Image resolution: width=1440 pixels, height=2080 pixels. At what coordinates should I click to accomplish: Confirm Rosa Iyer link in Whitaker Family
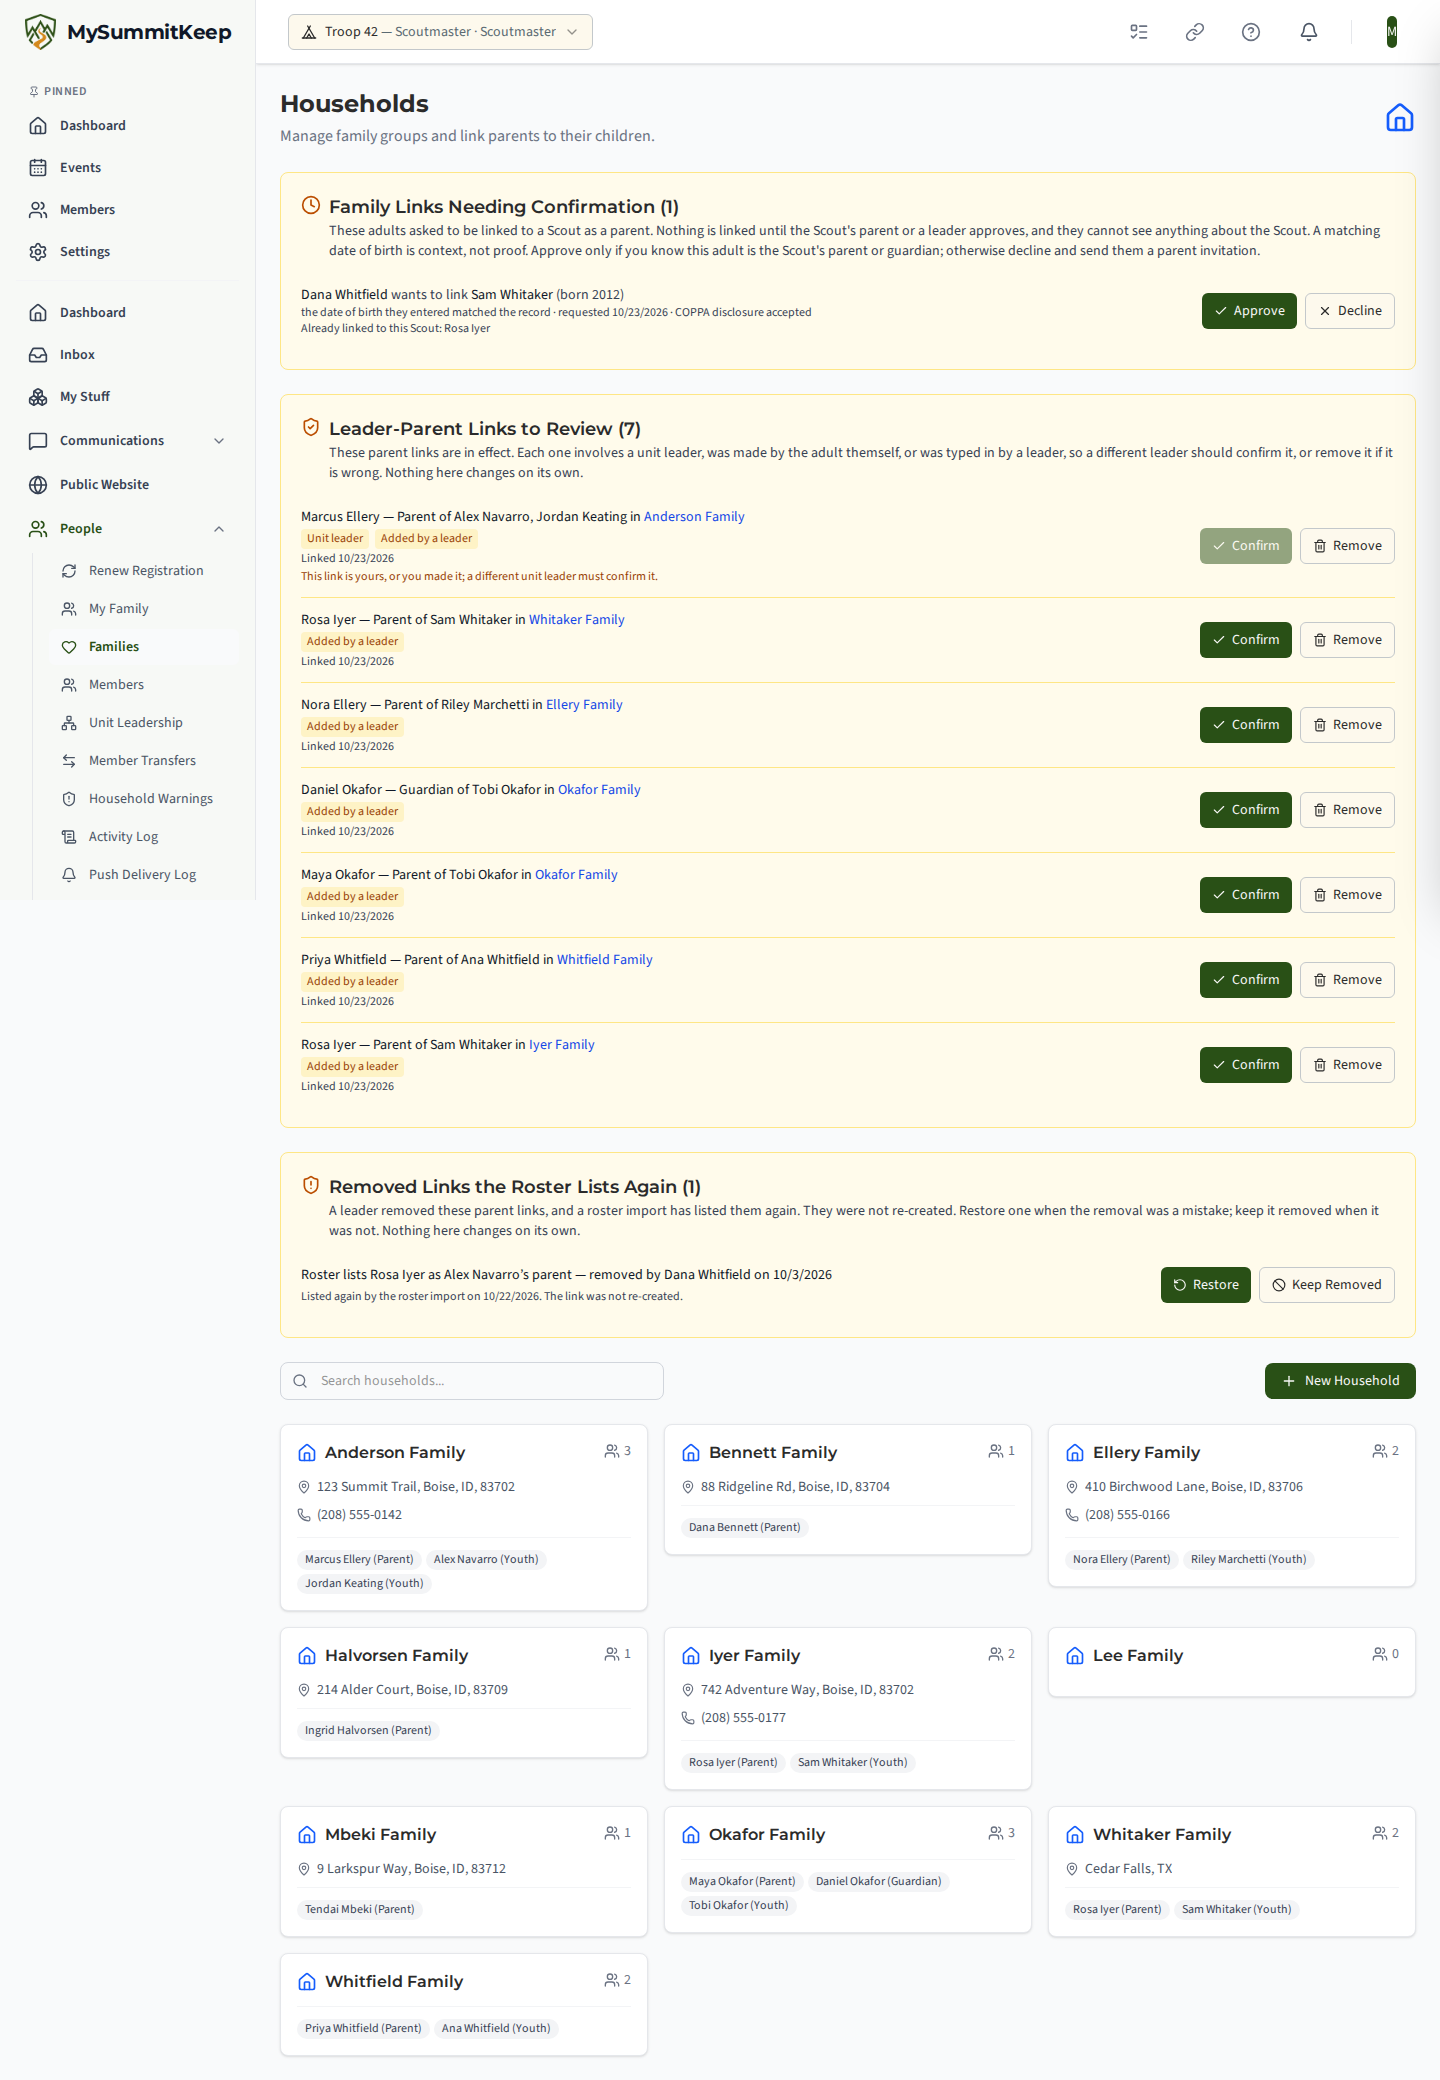pos(1245,640)
